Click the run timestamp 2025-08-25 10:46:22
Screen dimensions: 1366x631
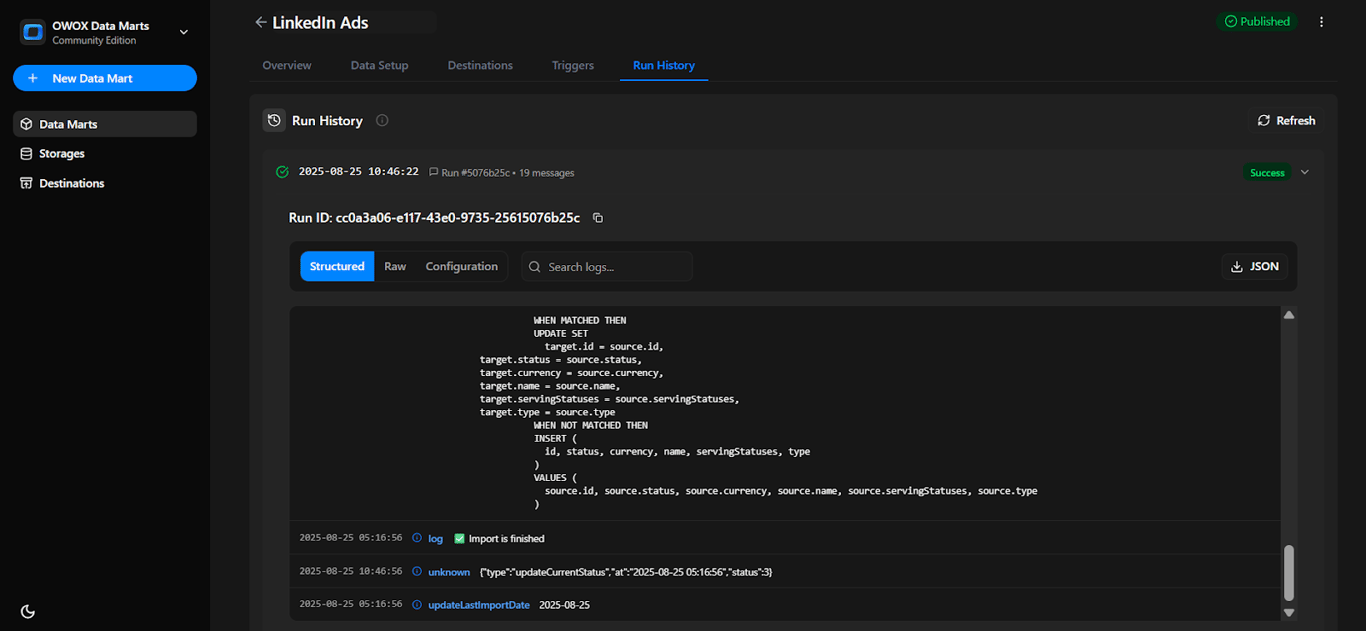(x=358, y=172)
